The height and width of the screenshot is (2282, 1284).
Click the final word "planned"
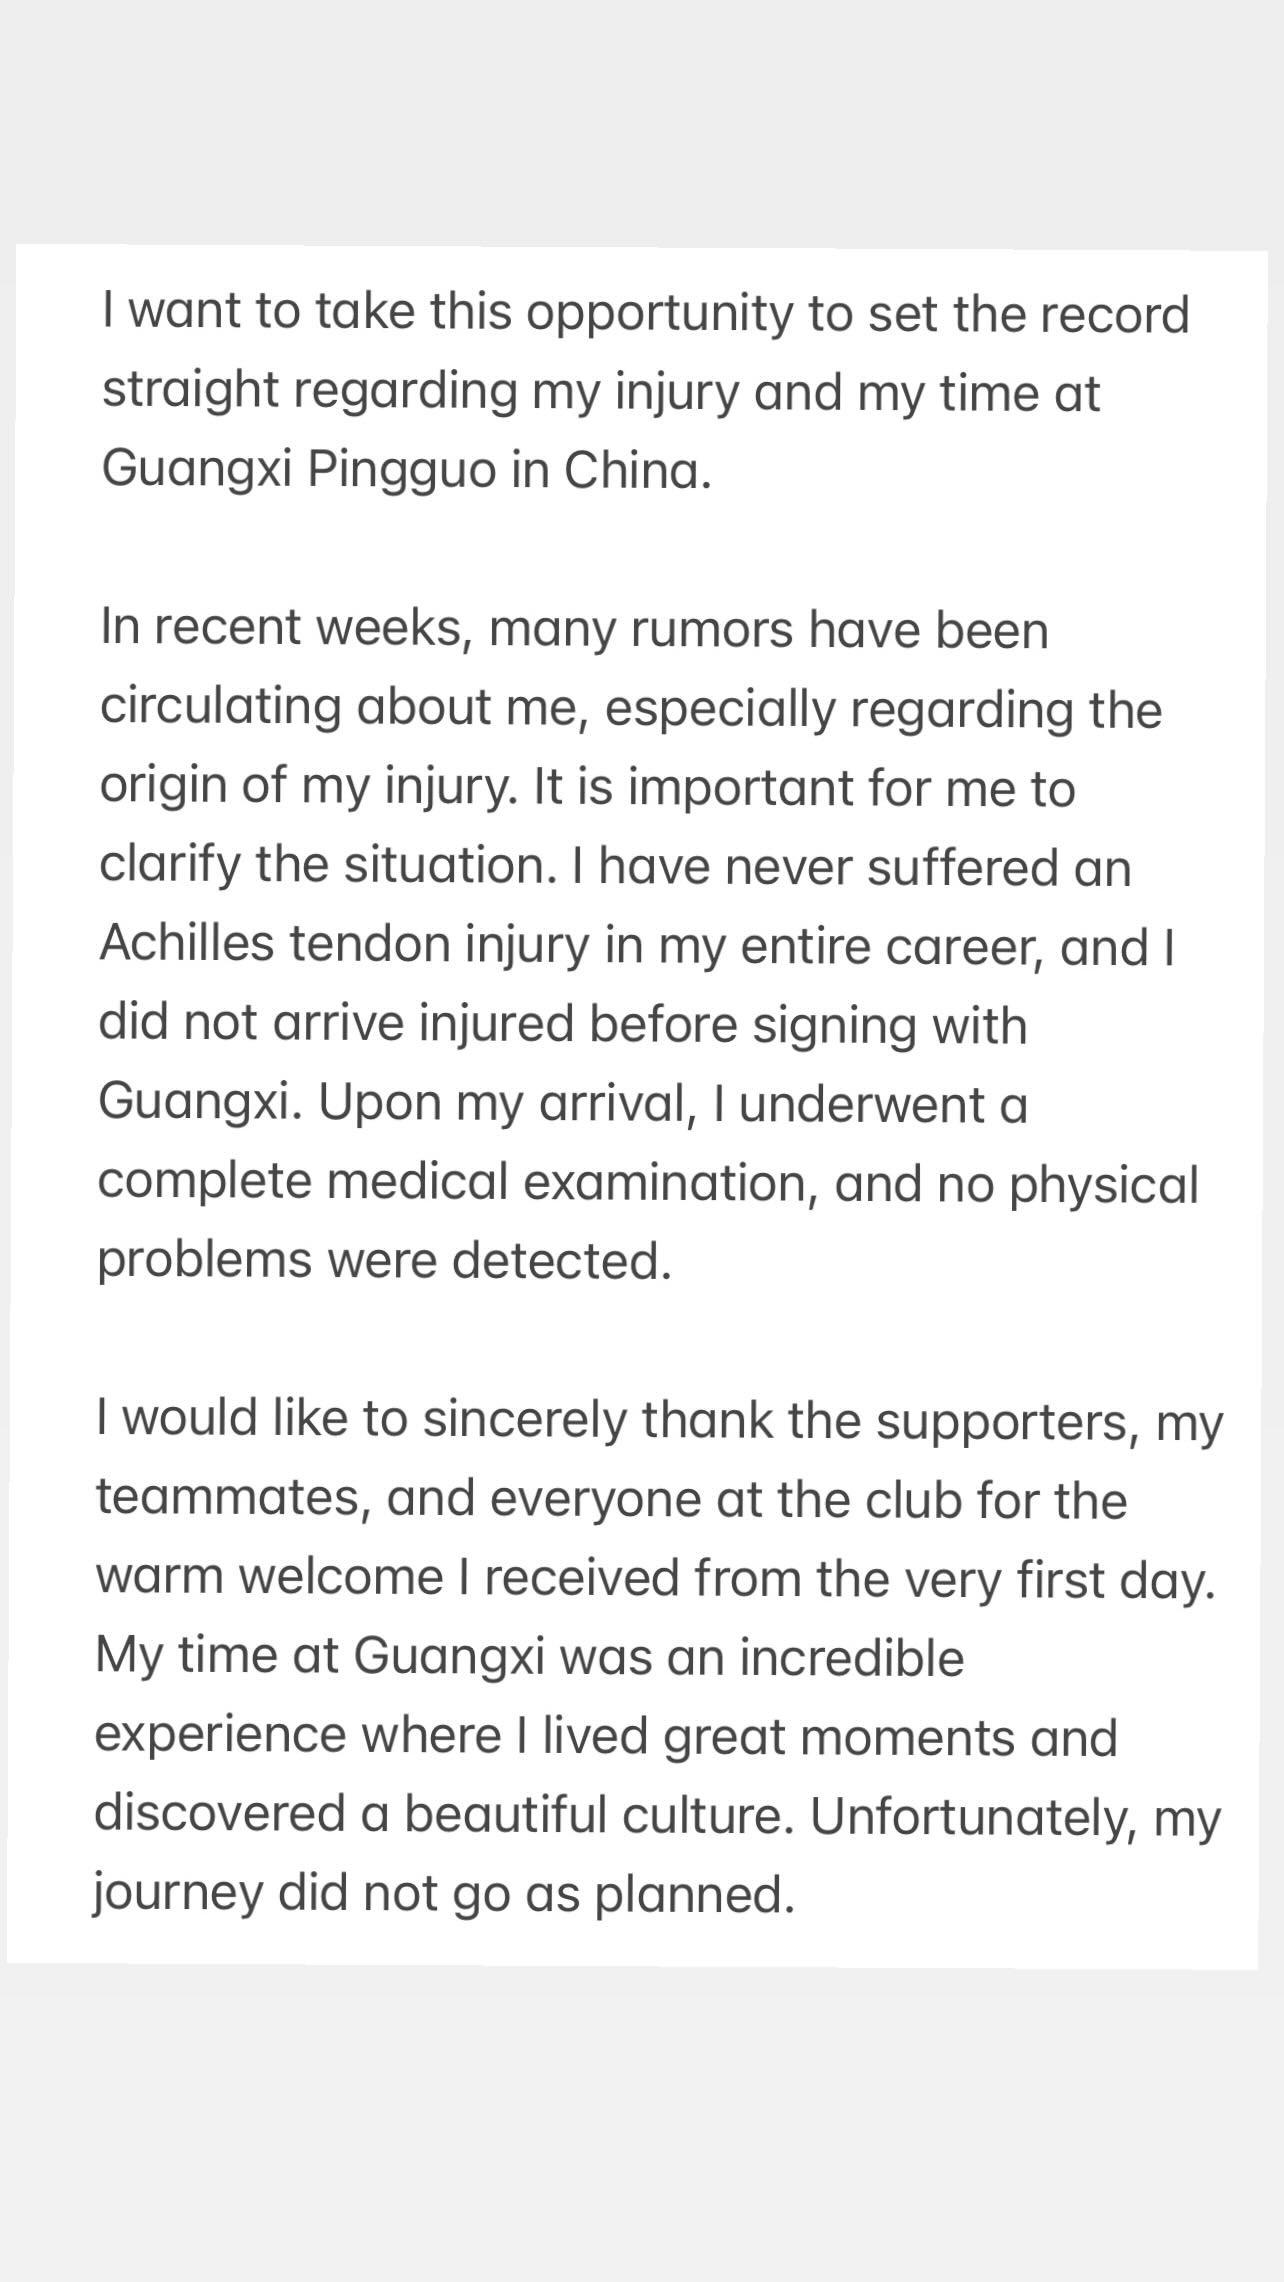point(694,1895)
